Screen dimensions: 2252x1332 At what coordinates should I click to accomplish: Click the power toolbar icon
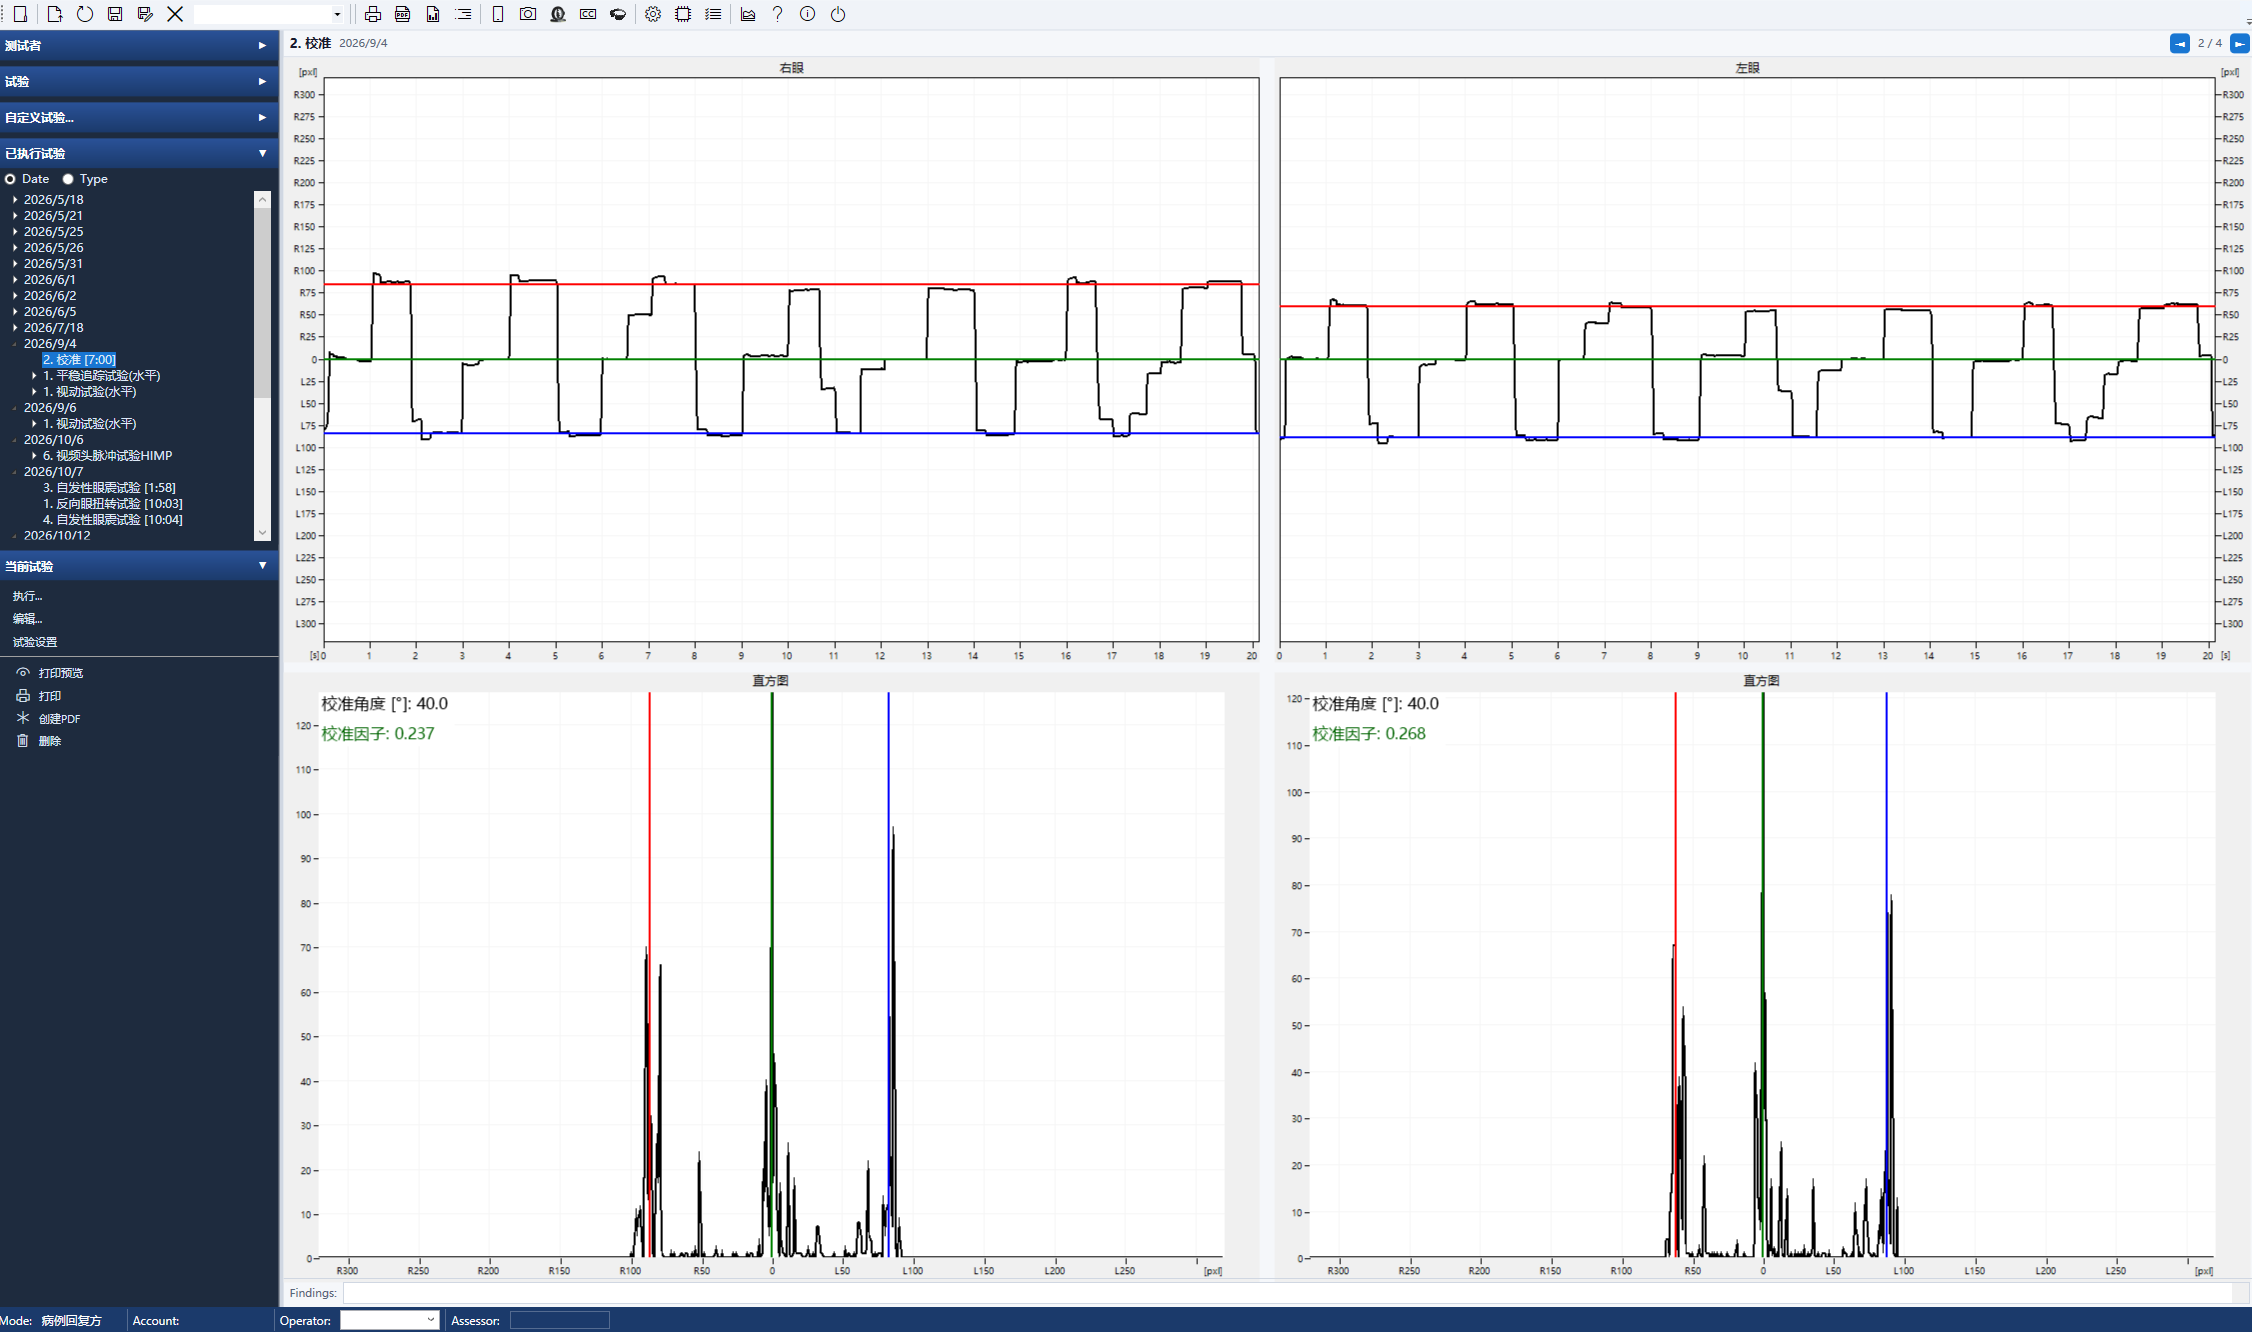click(x=838, y=14)
